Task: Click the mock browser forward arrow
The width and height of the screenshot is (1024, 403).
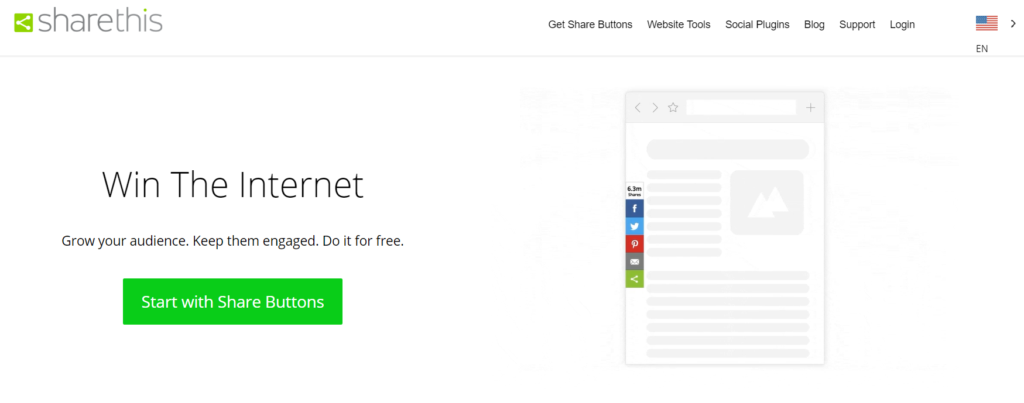Action: pyautogui.click(x=655, y=108)
